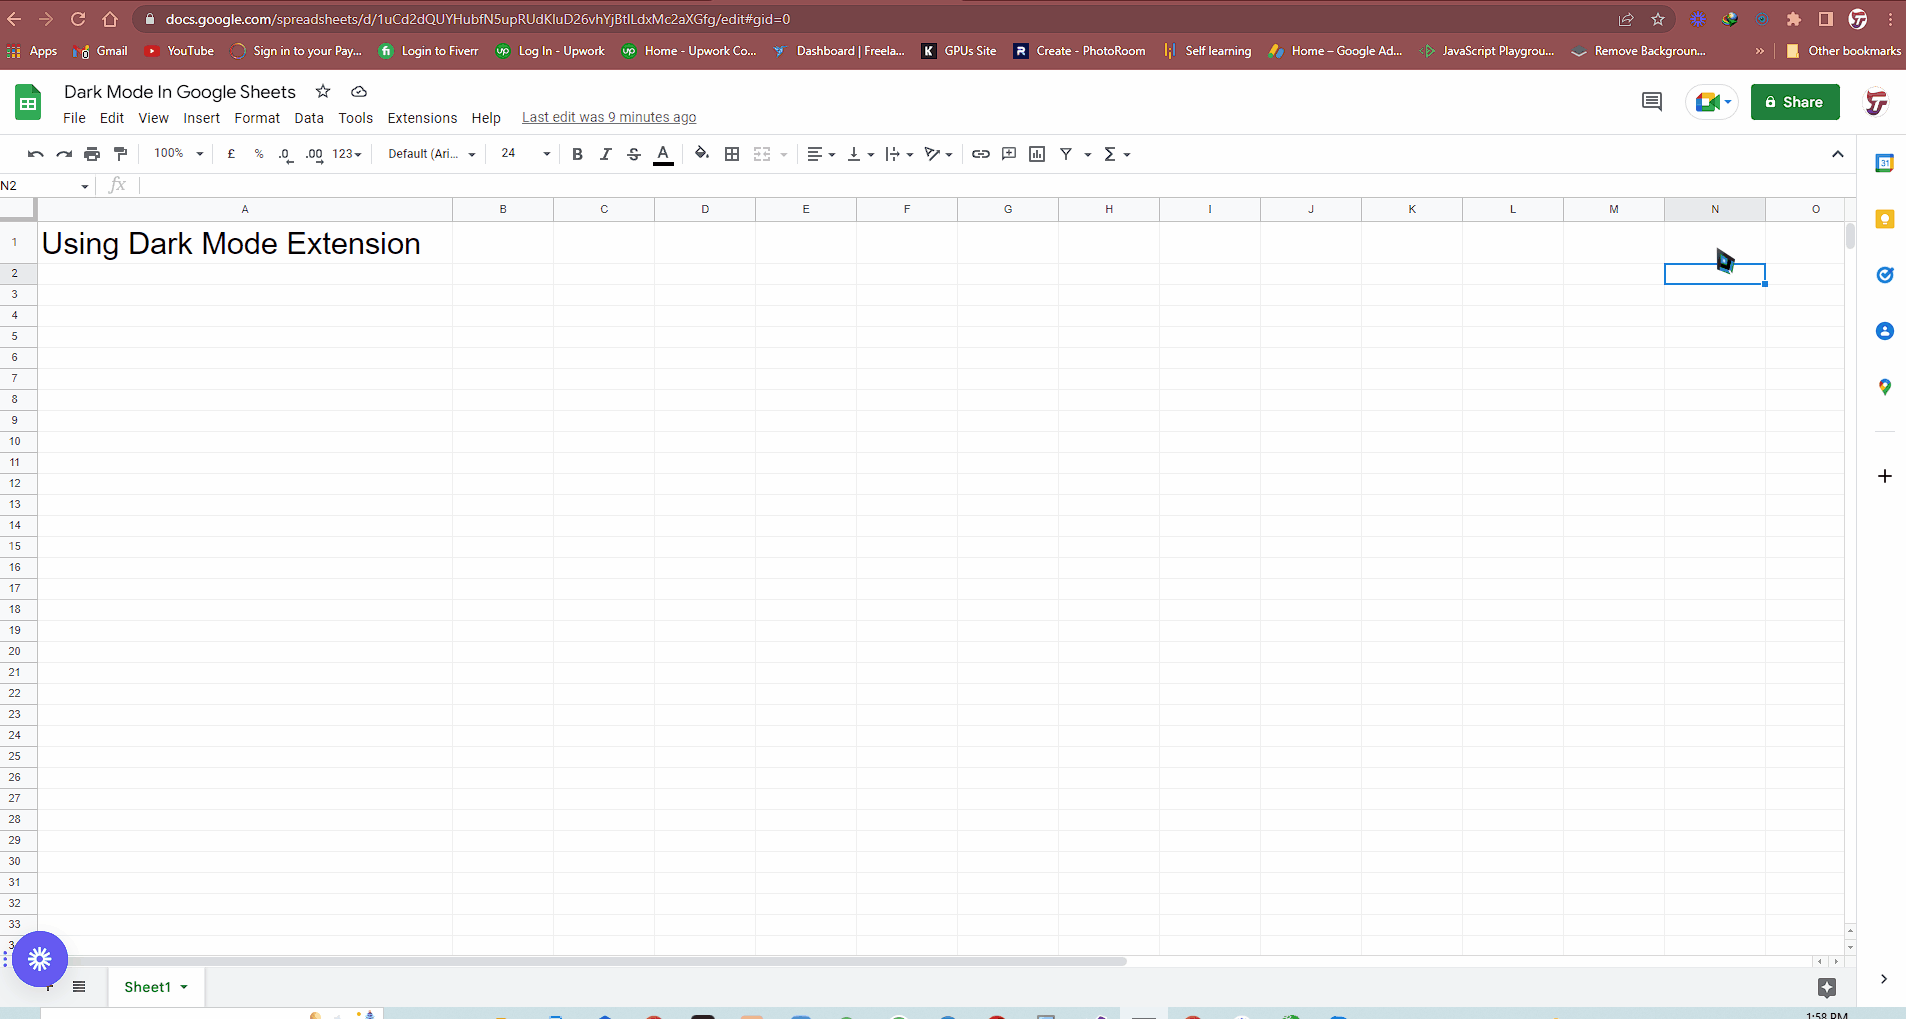The height and width of the screenshot is (1019, 1906).
Task: Open the Sheet1 tab menu
Action: pos(183,987)
